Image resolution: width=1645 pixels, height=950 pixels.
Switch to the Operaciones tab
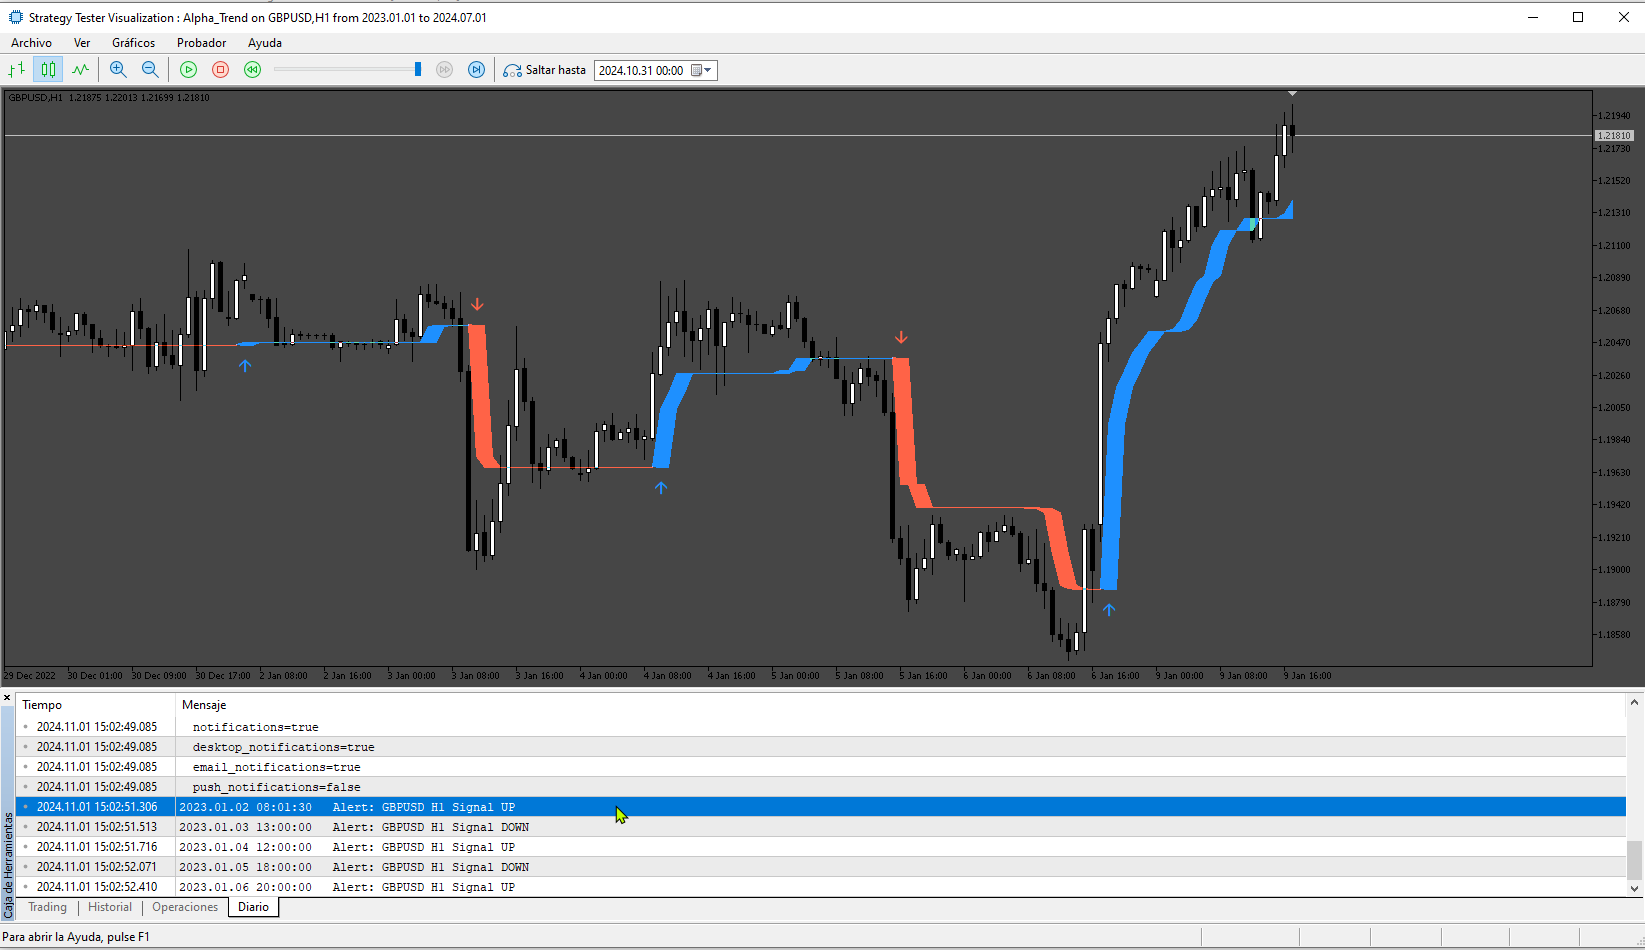[x=185, y=907]
